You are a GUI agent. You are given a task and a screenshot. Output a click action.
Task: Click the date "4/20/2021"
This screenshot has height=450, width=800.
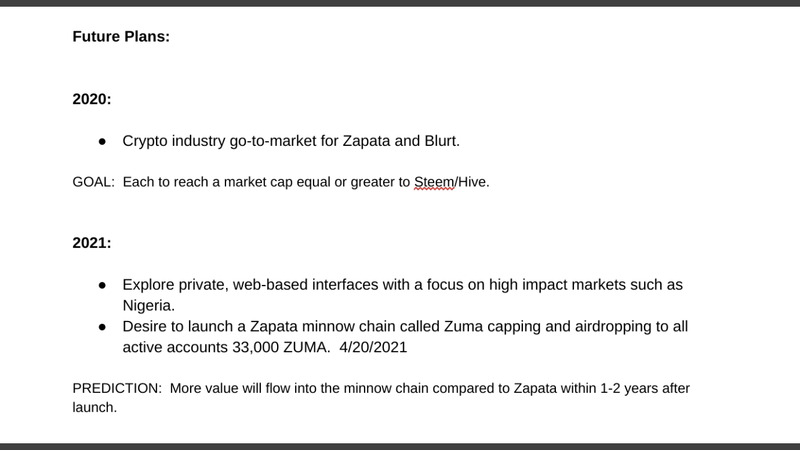coord(373,347)
